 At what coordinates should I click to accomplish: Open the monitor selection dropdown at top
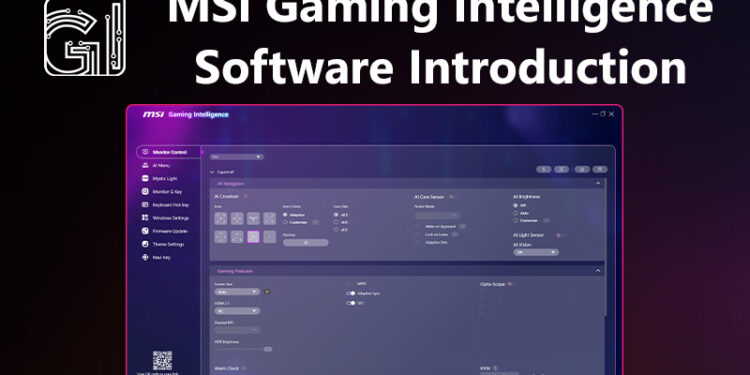coord(237,156)
